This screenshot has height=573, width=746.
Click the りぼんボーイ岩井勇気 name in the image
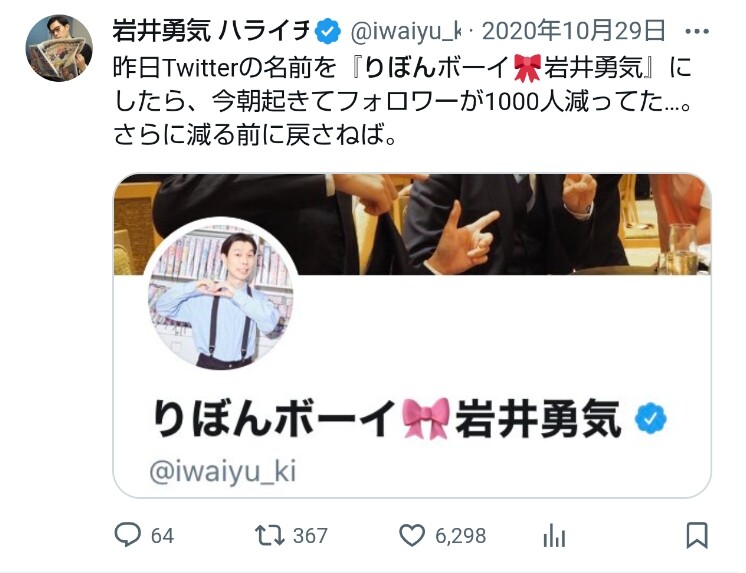click(x=387, y=418)
